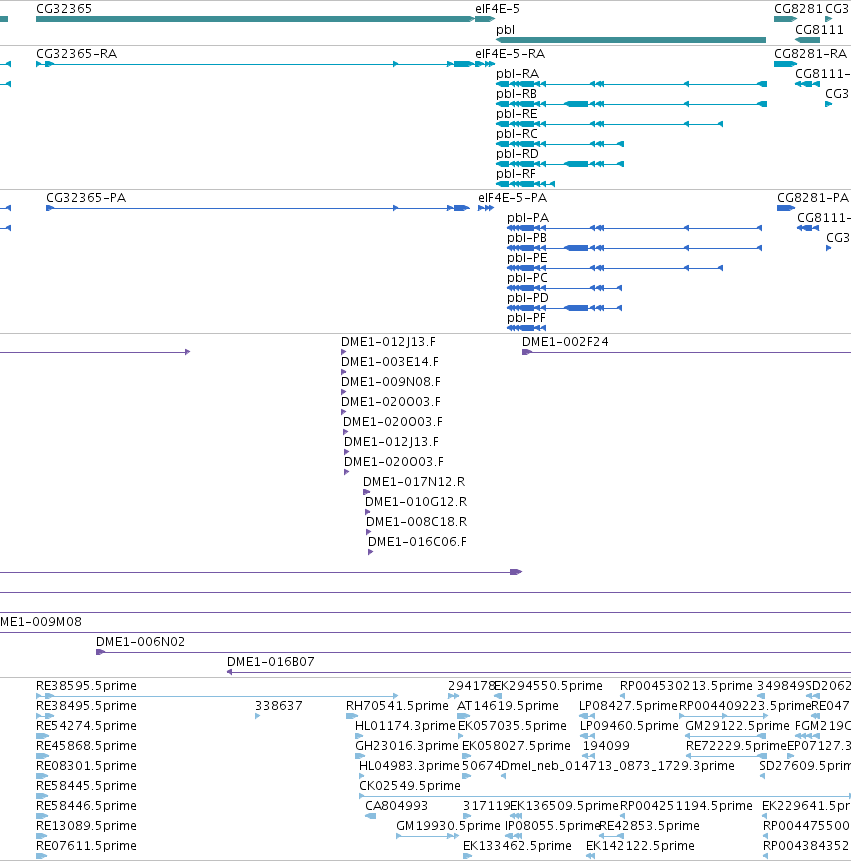This screenshot has width=851, height=861.
Task: Select the pbl-RB transcript label
Action: pos(516,94)
